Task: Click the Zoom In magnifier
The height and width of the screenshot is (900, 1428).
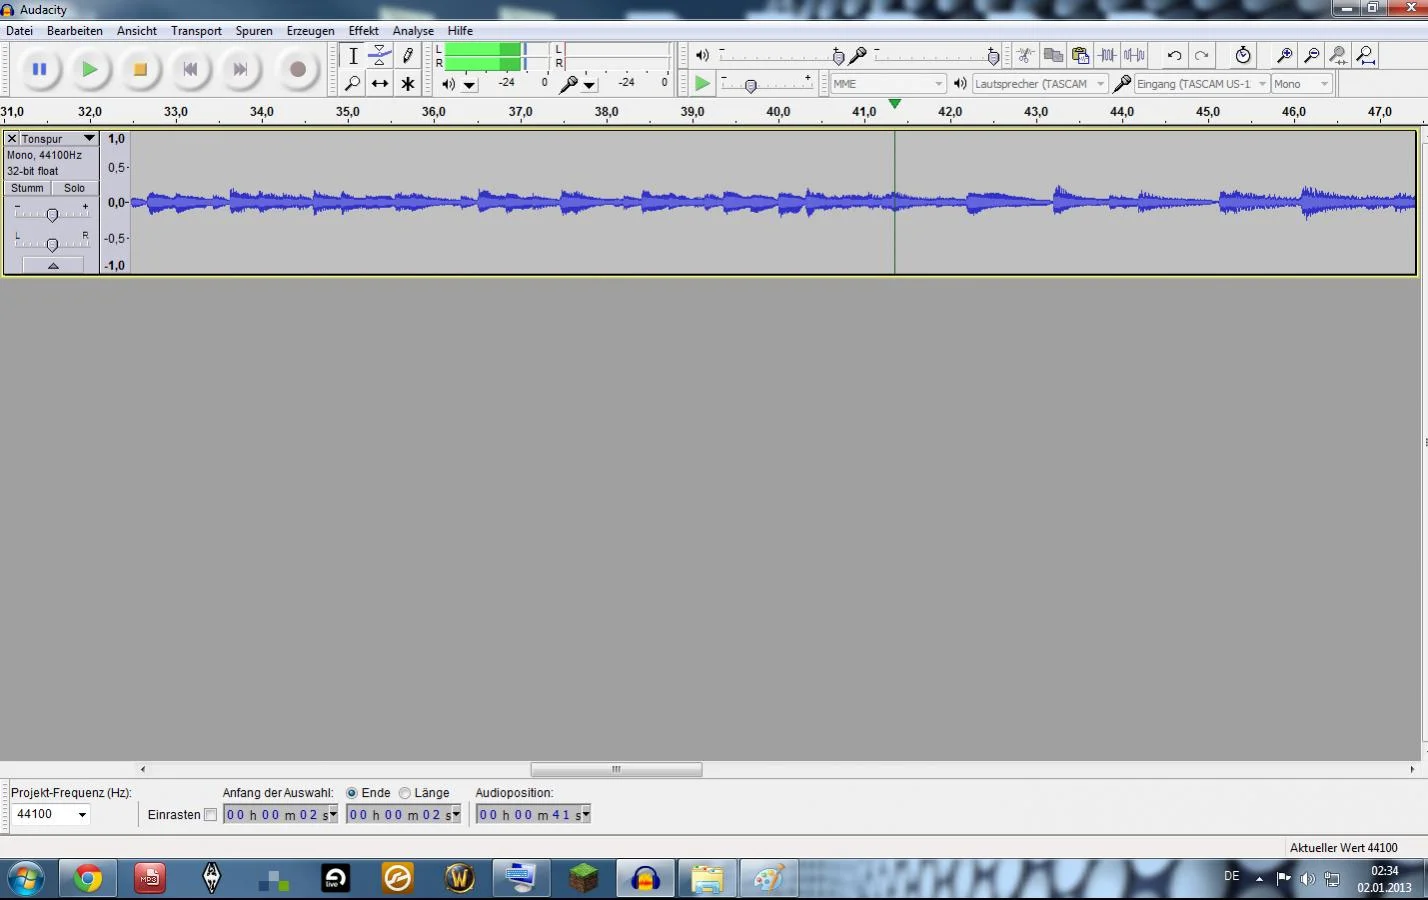Action: tap(1284, 56)
